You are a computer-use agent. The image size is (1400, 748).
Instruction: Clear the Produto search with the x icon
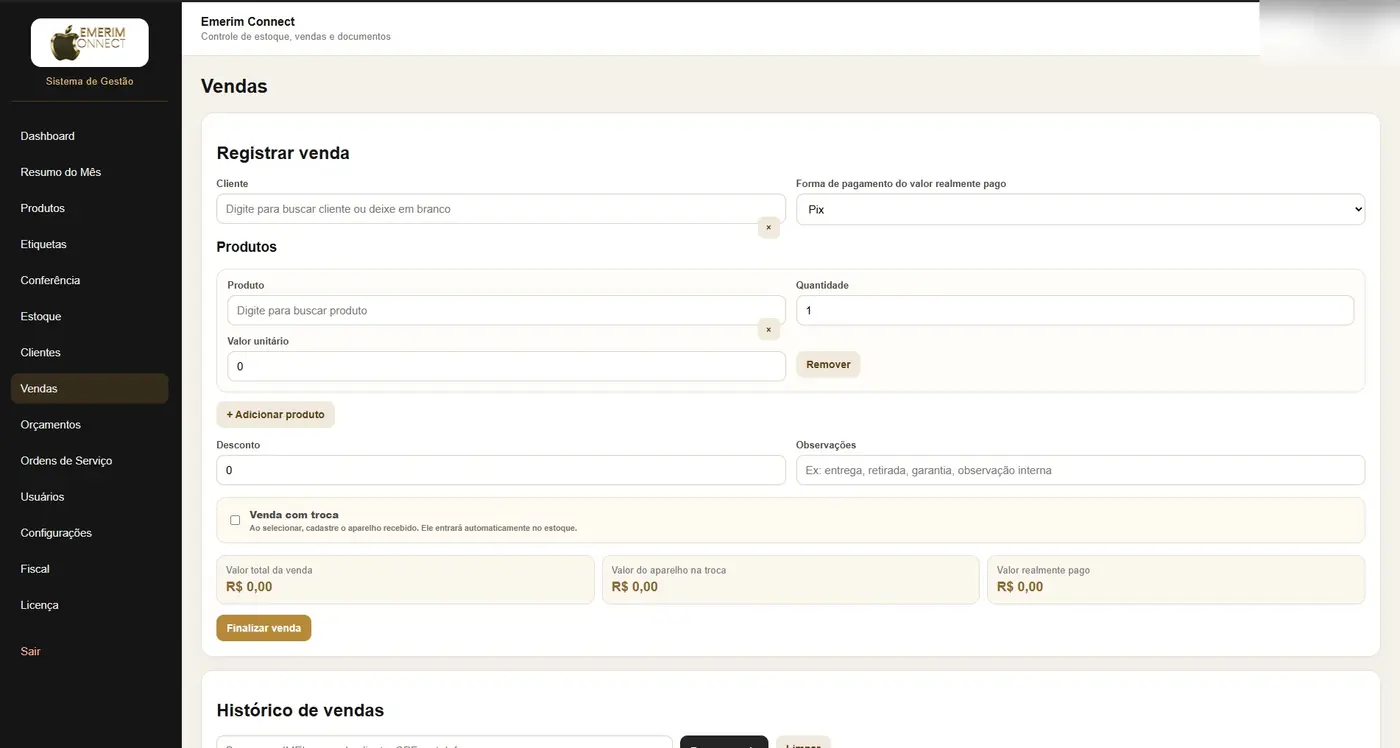pyautogui.click(x=768, y=329)
